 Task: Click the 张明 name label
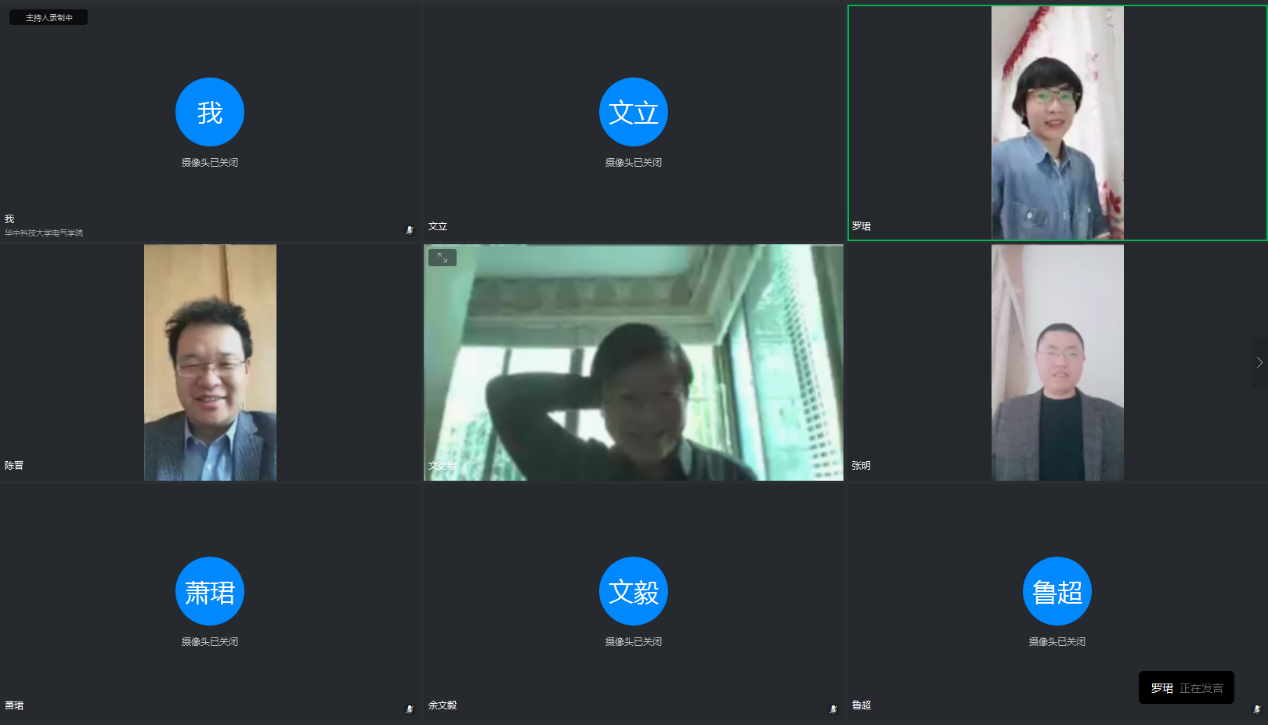pyautogui.click(x=861, y=466)
